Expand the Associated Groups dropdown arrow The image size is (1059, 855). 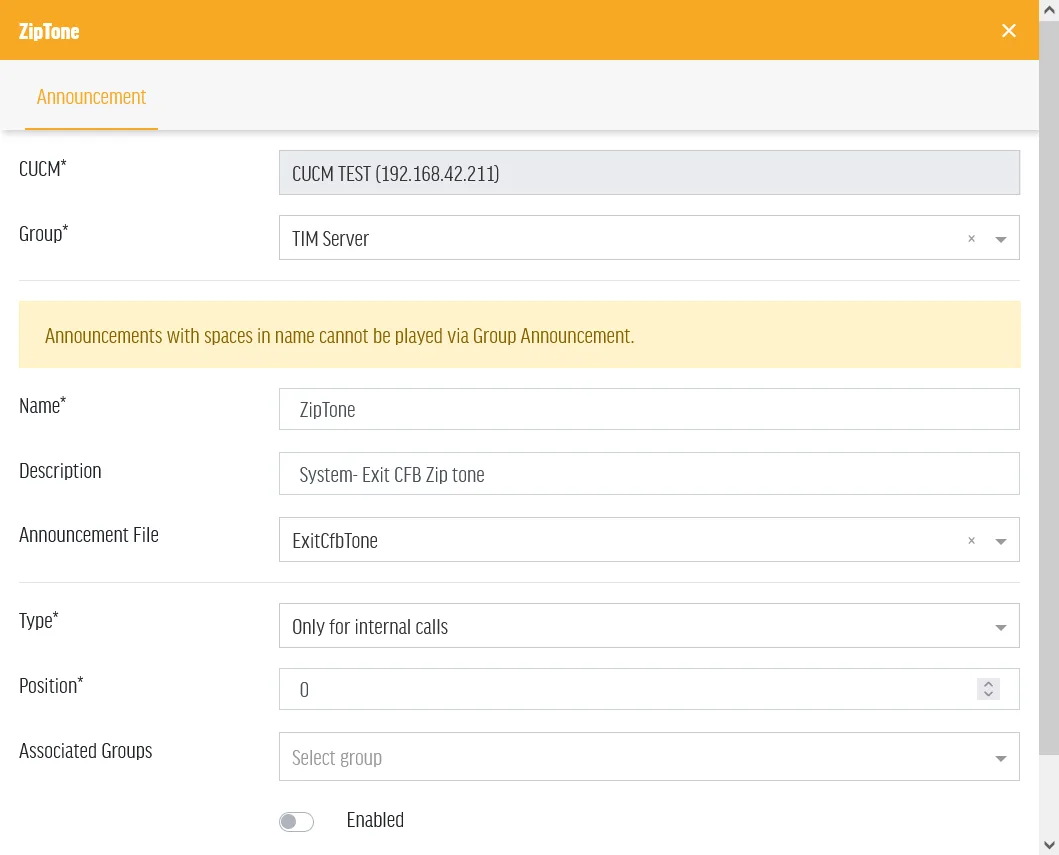click(x=1001, y=758)
